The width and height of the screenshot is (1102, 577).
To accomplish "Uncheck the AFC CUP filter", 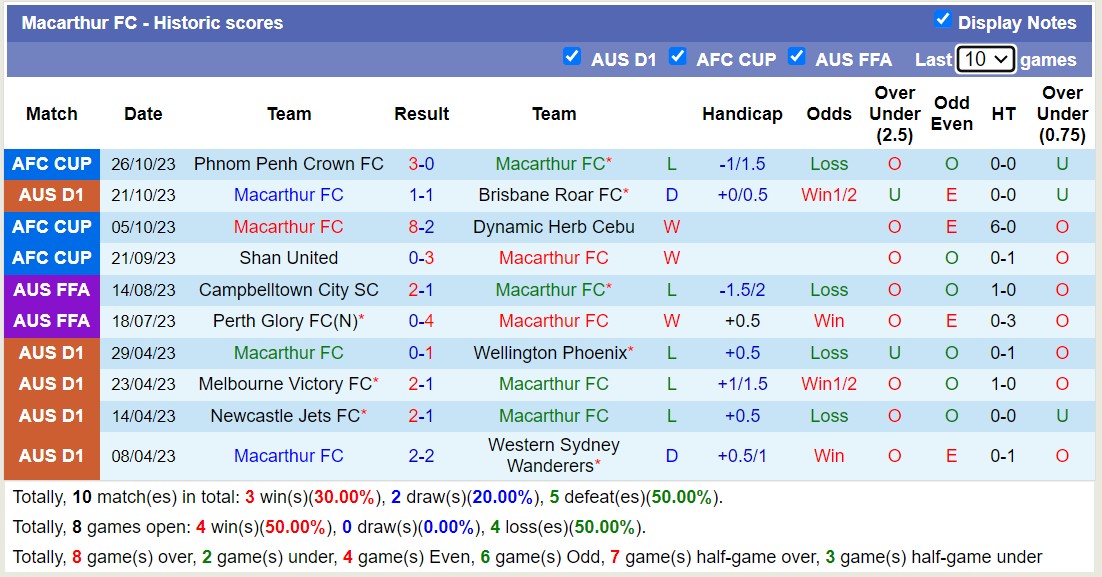I will coord(678,57).
